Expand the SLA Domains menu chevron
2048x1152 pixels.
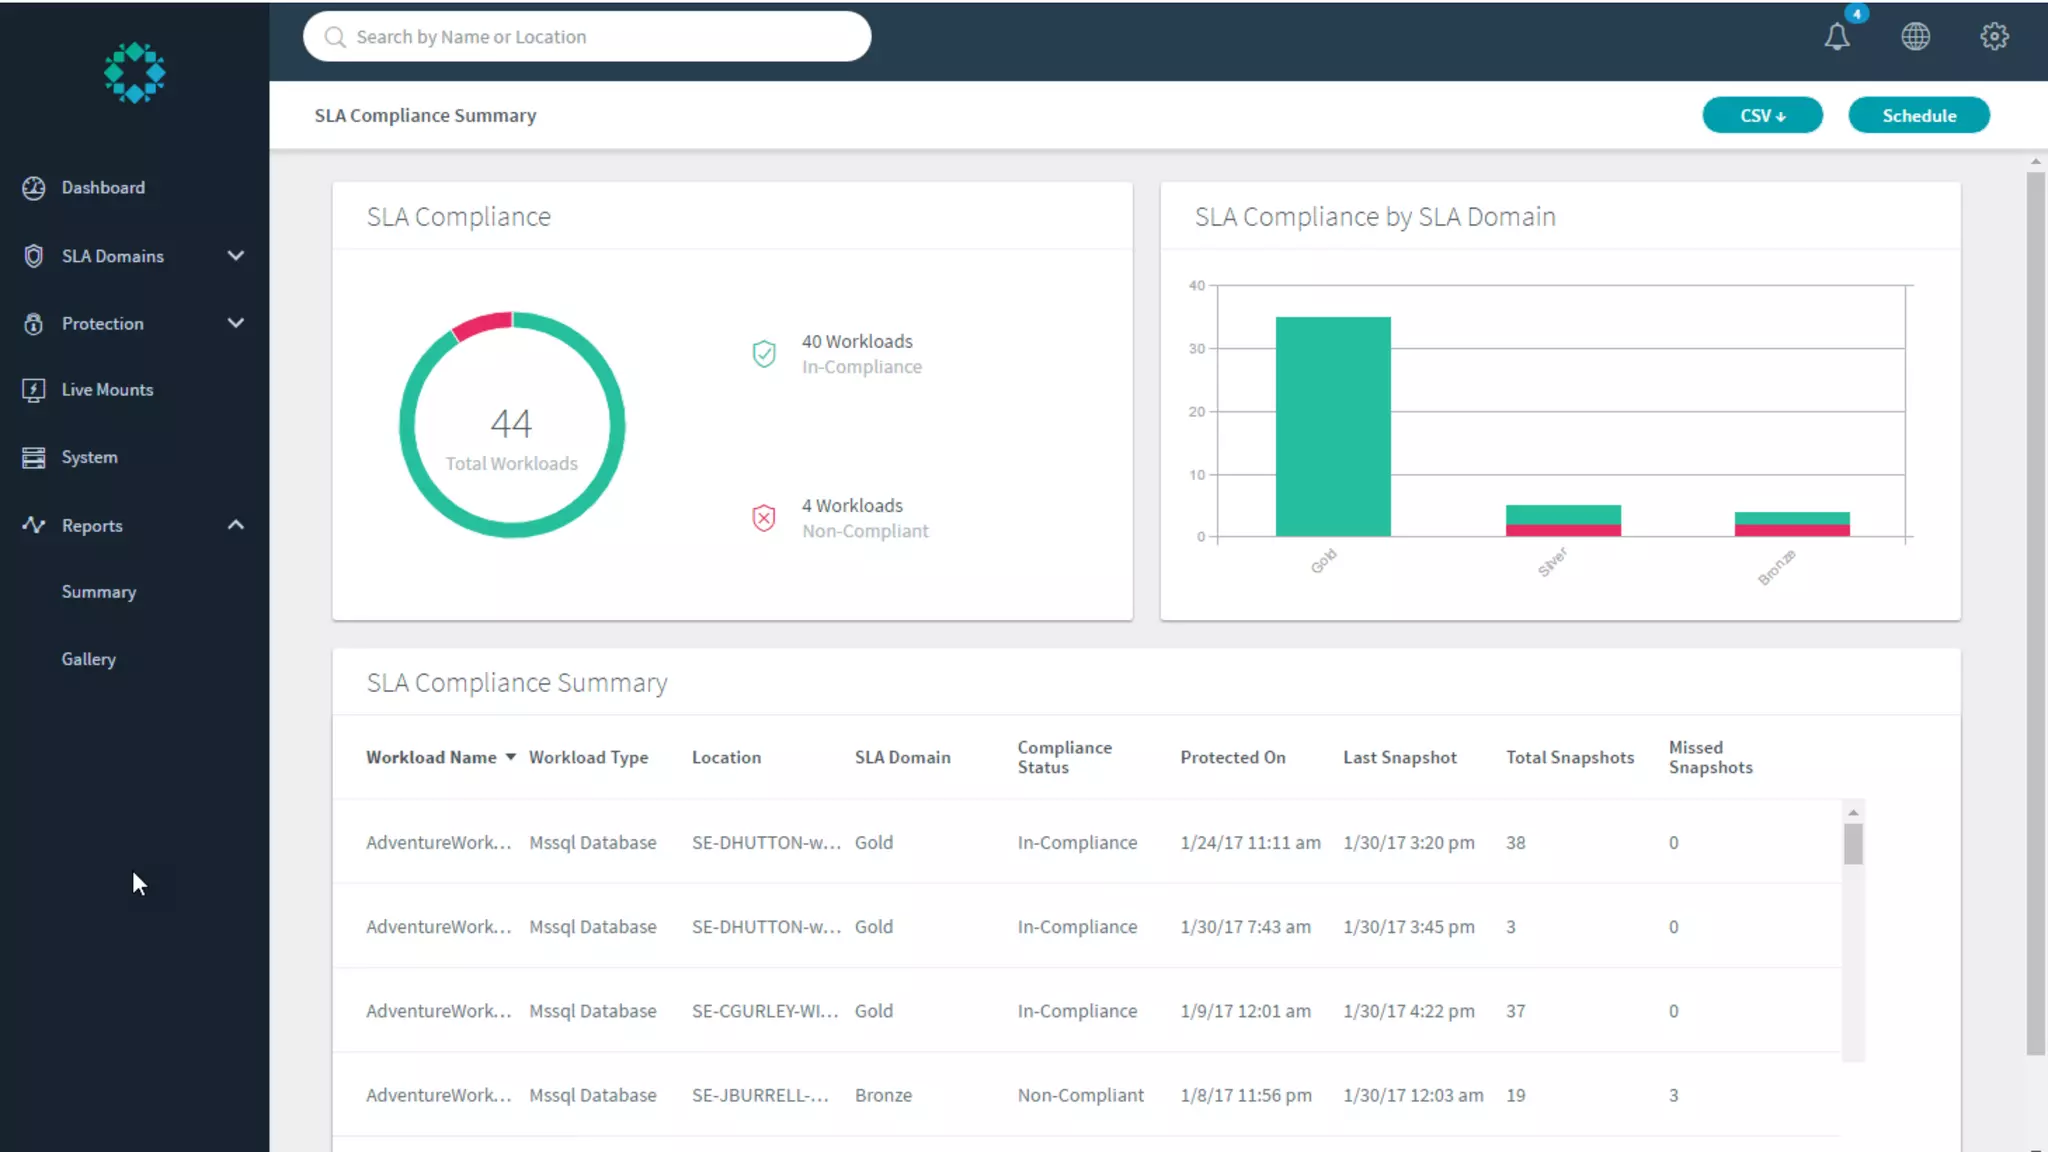(236, 256)
